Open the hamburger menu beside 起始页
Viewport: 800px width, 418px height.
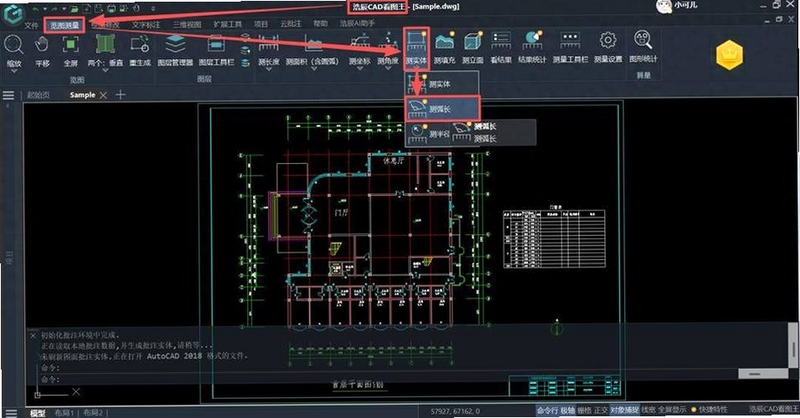[8, 95]
